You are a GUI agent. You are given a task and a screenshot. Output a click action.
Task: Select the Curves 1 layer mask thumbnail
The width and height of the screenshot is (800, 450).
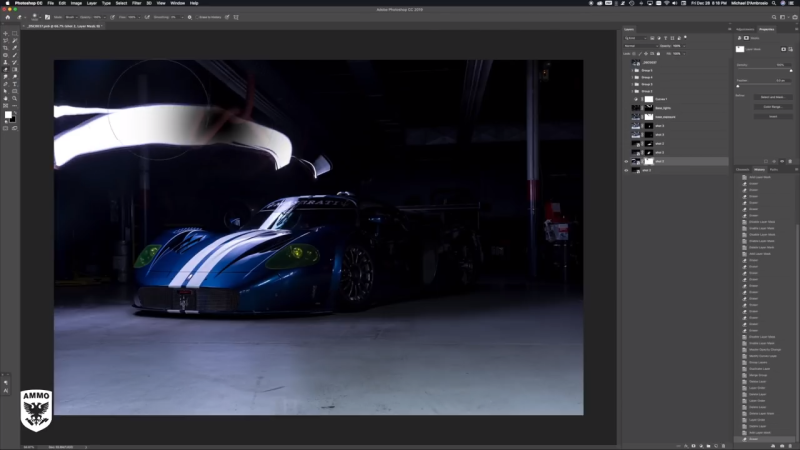(647, 99)
